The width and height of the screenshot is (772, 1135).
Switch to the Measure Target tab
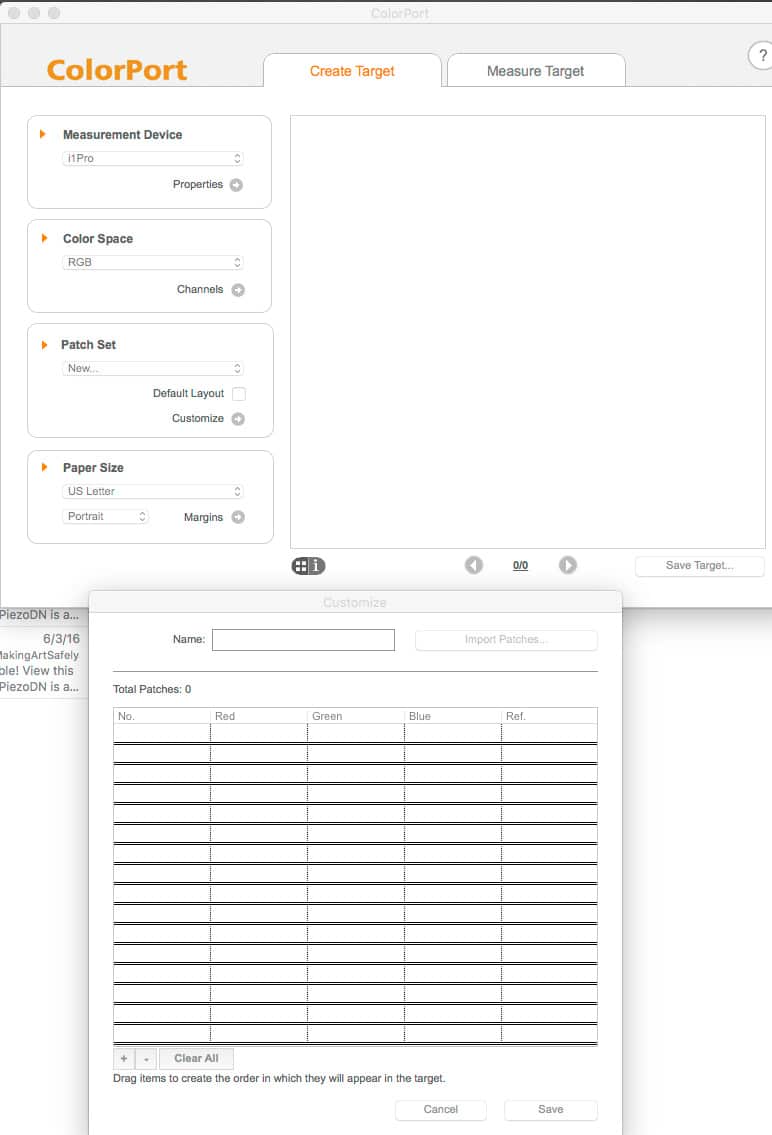pyautogui.click(x=535, y=71)
